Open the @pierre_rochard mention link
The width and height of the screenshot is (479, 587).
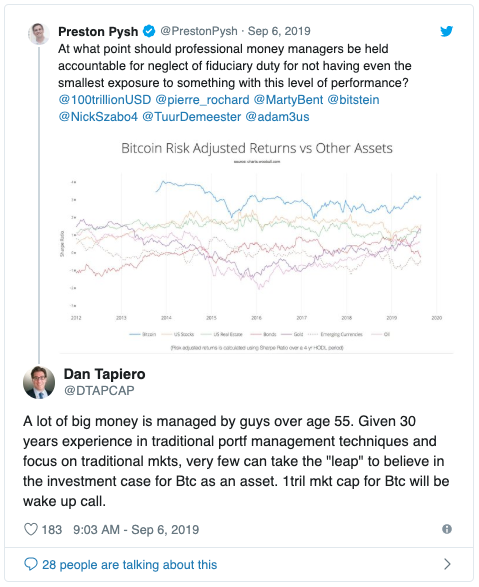[202, 100]
